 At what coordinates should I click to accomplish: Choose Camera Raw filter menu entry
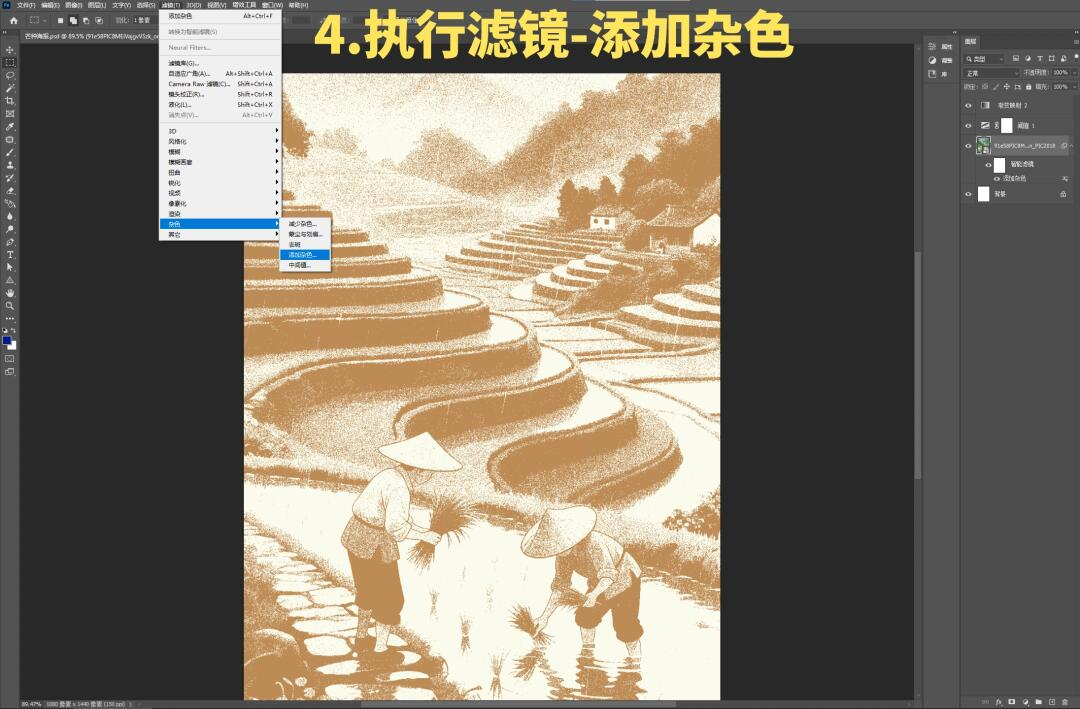pos(220,84)
